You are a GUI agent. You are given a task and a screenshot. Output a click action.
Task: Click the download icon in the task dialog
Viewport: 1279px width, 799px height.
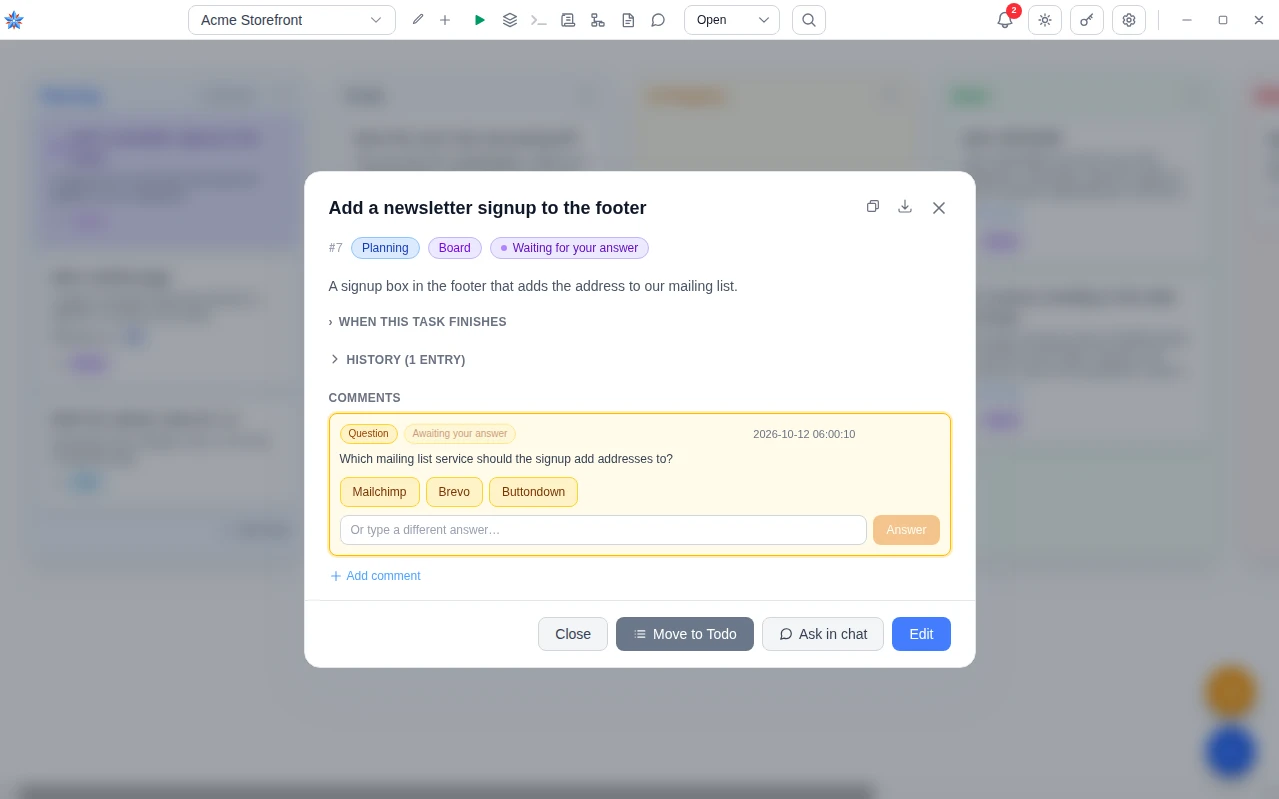[905, 206]
